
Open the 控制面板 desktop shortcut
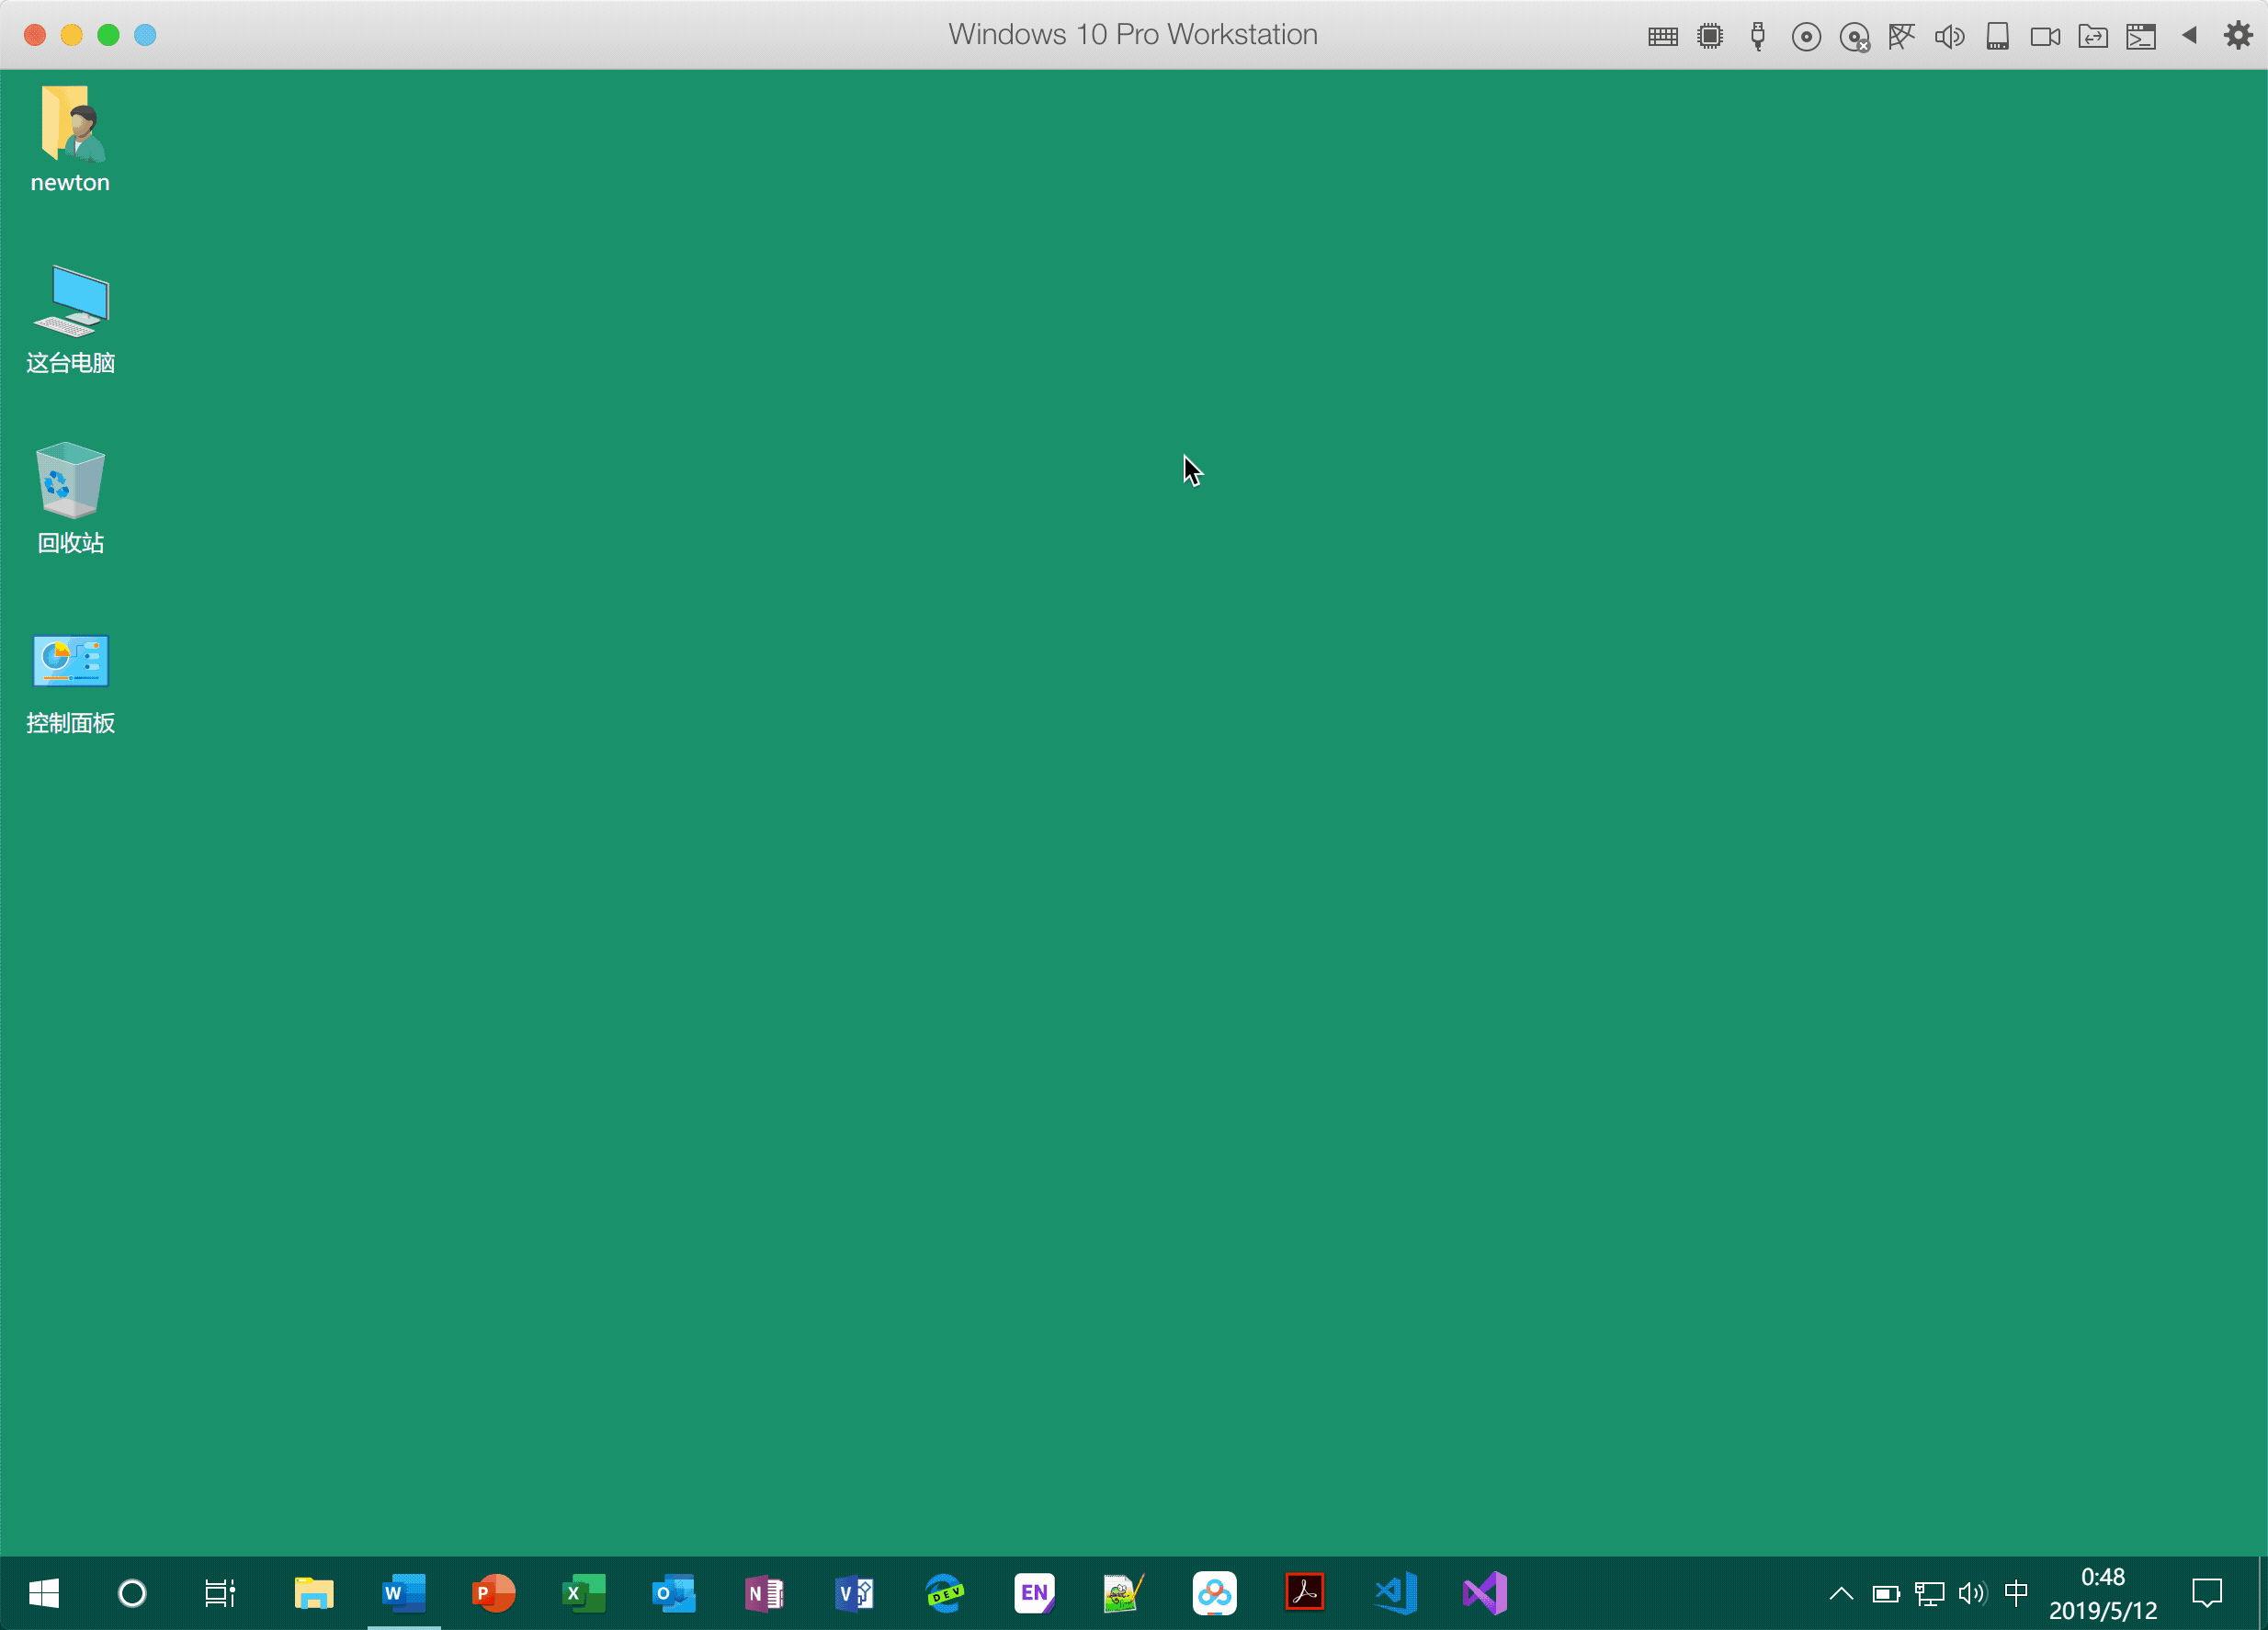coord(70,662)
